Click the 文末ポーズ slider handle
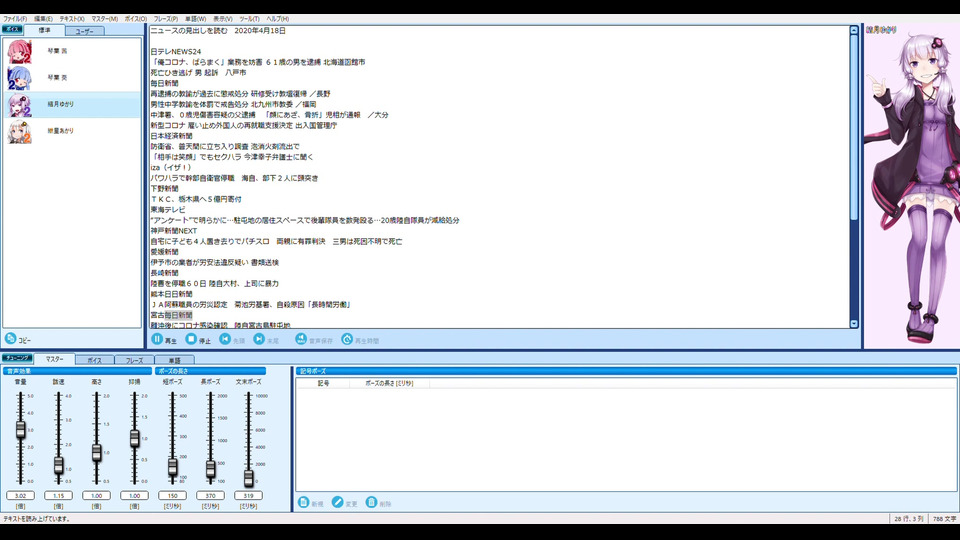The height and width of the screenshot is (540, 960). [249, 478]
